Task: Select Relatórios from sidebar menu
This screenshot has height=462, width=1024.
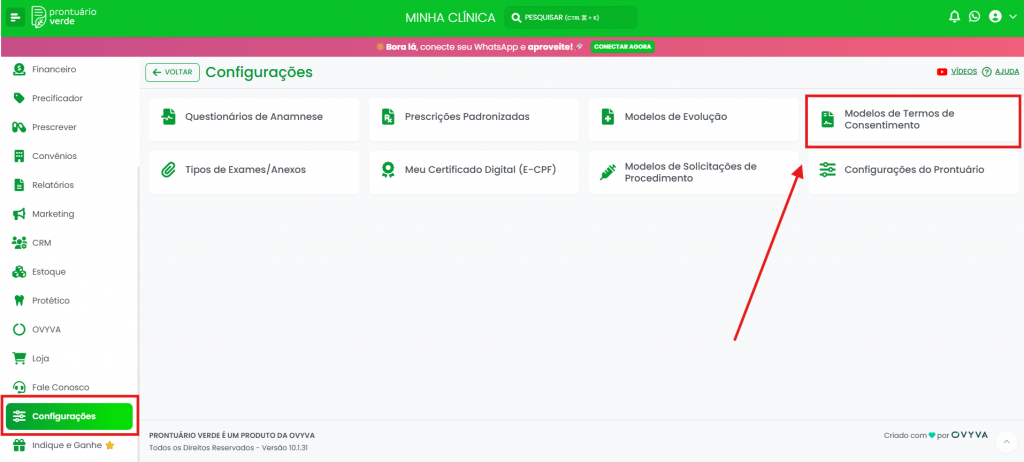Action: click(x=52, y=185)
